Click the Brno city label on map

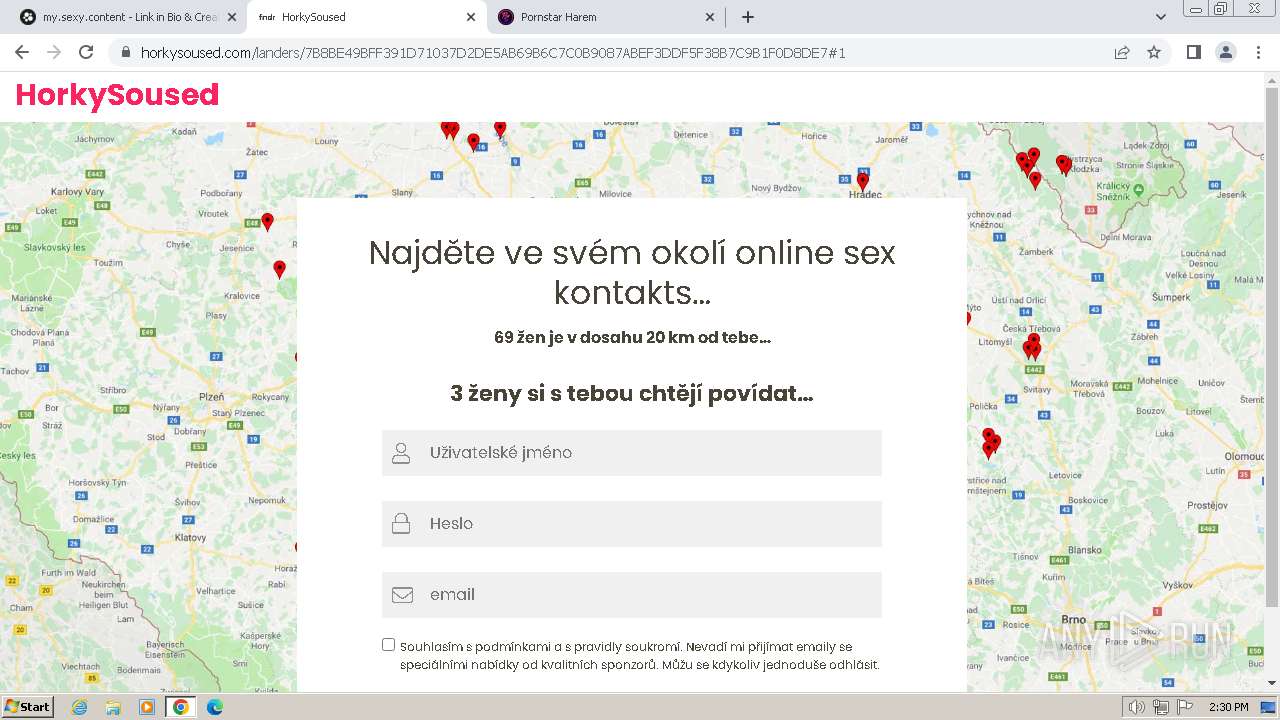(x=1073, y=620)
